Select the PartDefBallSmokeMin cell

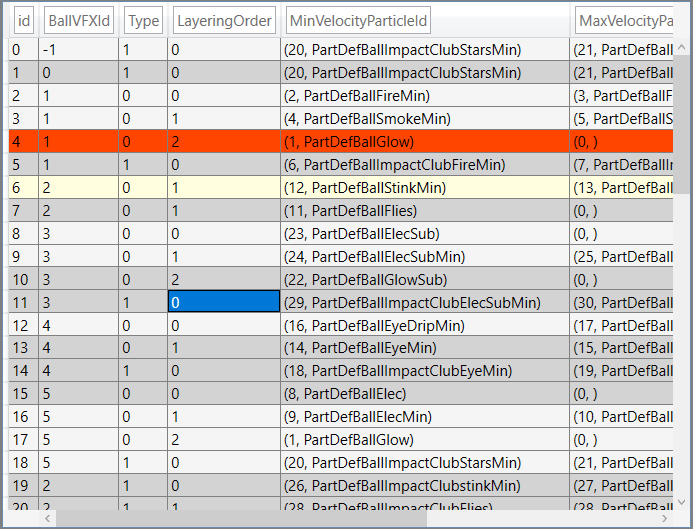(x=425, y=118)
